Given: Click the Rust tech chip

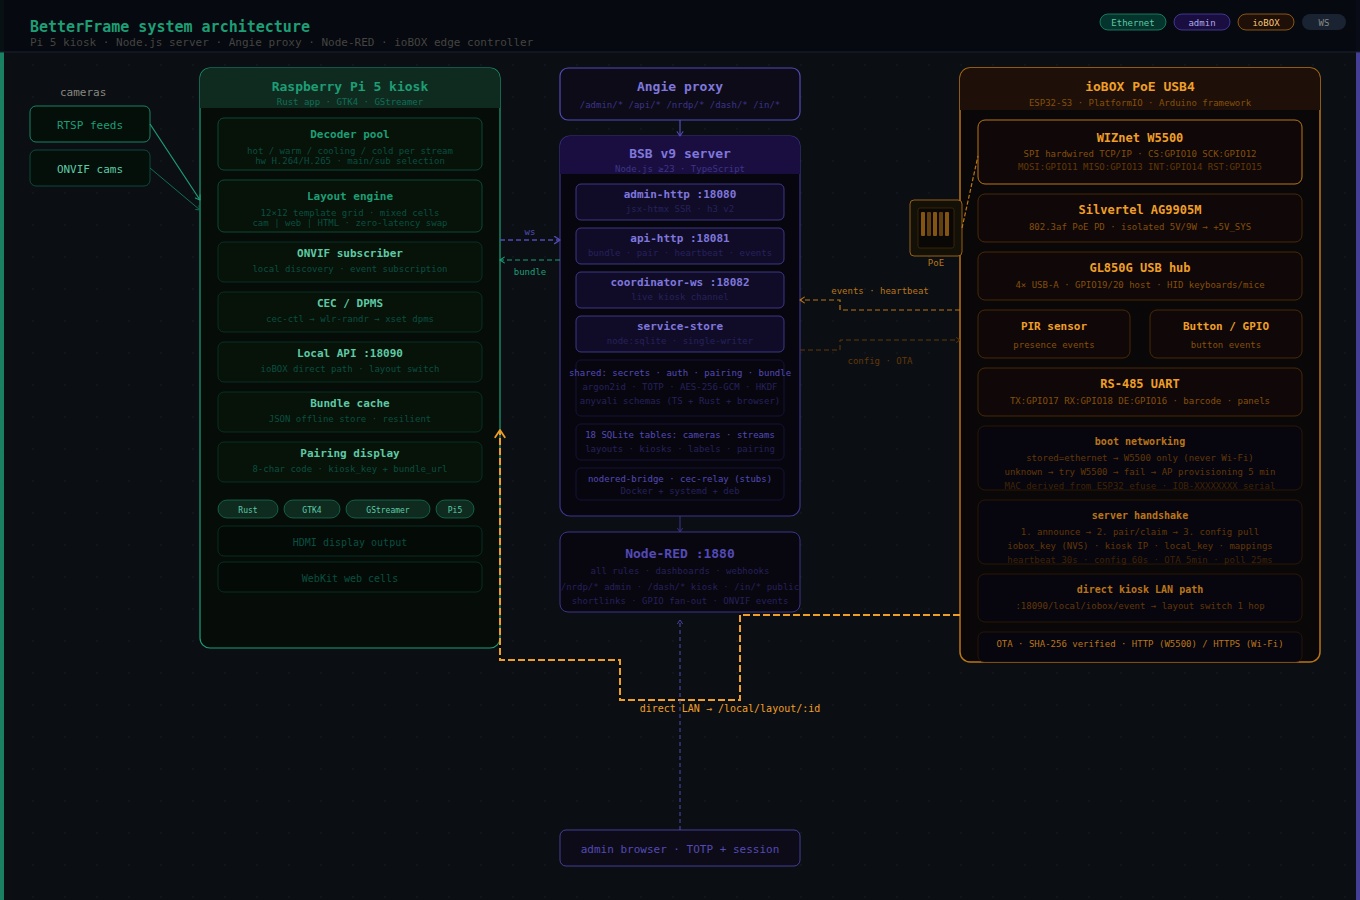Looking at the screenshot, I should 248,509.
